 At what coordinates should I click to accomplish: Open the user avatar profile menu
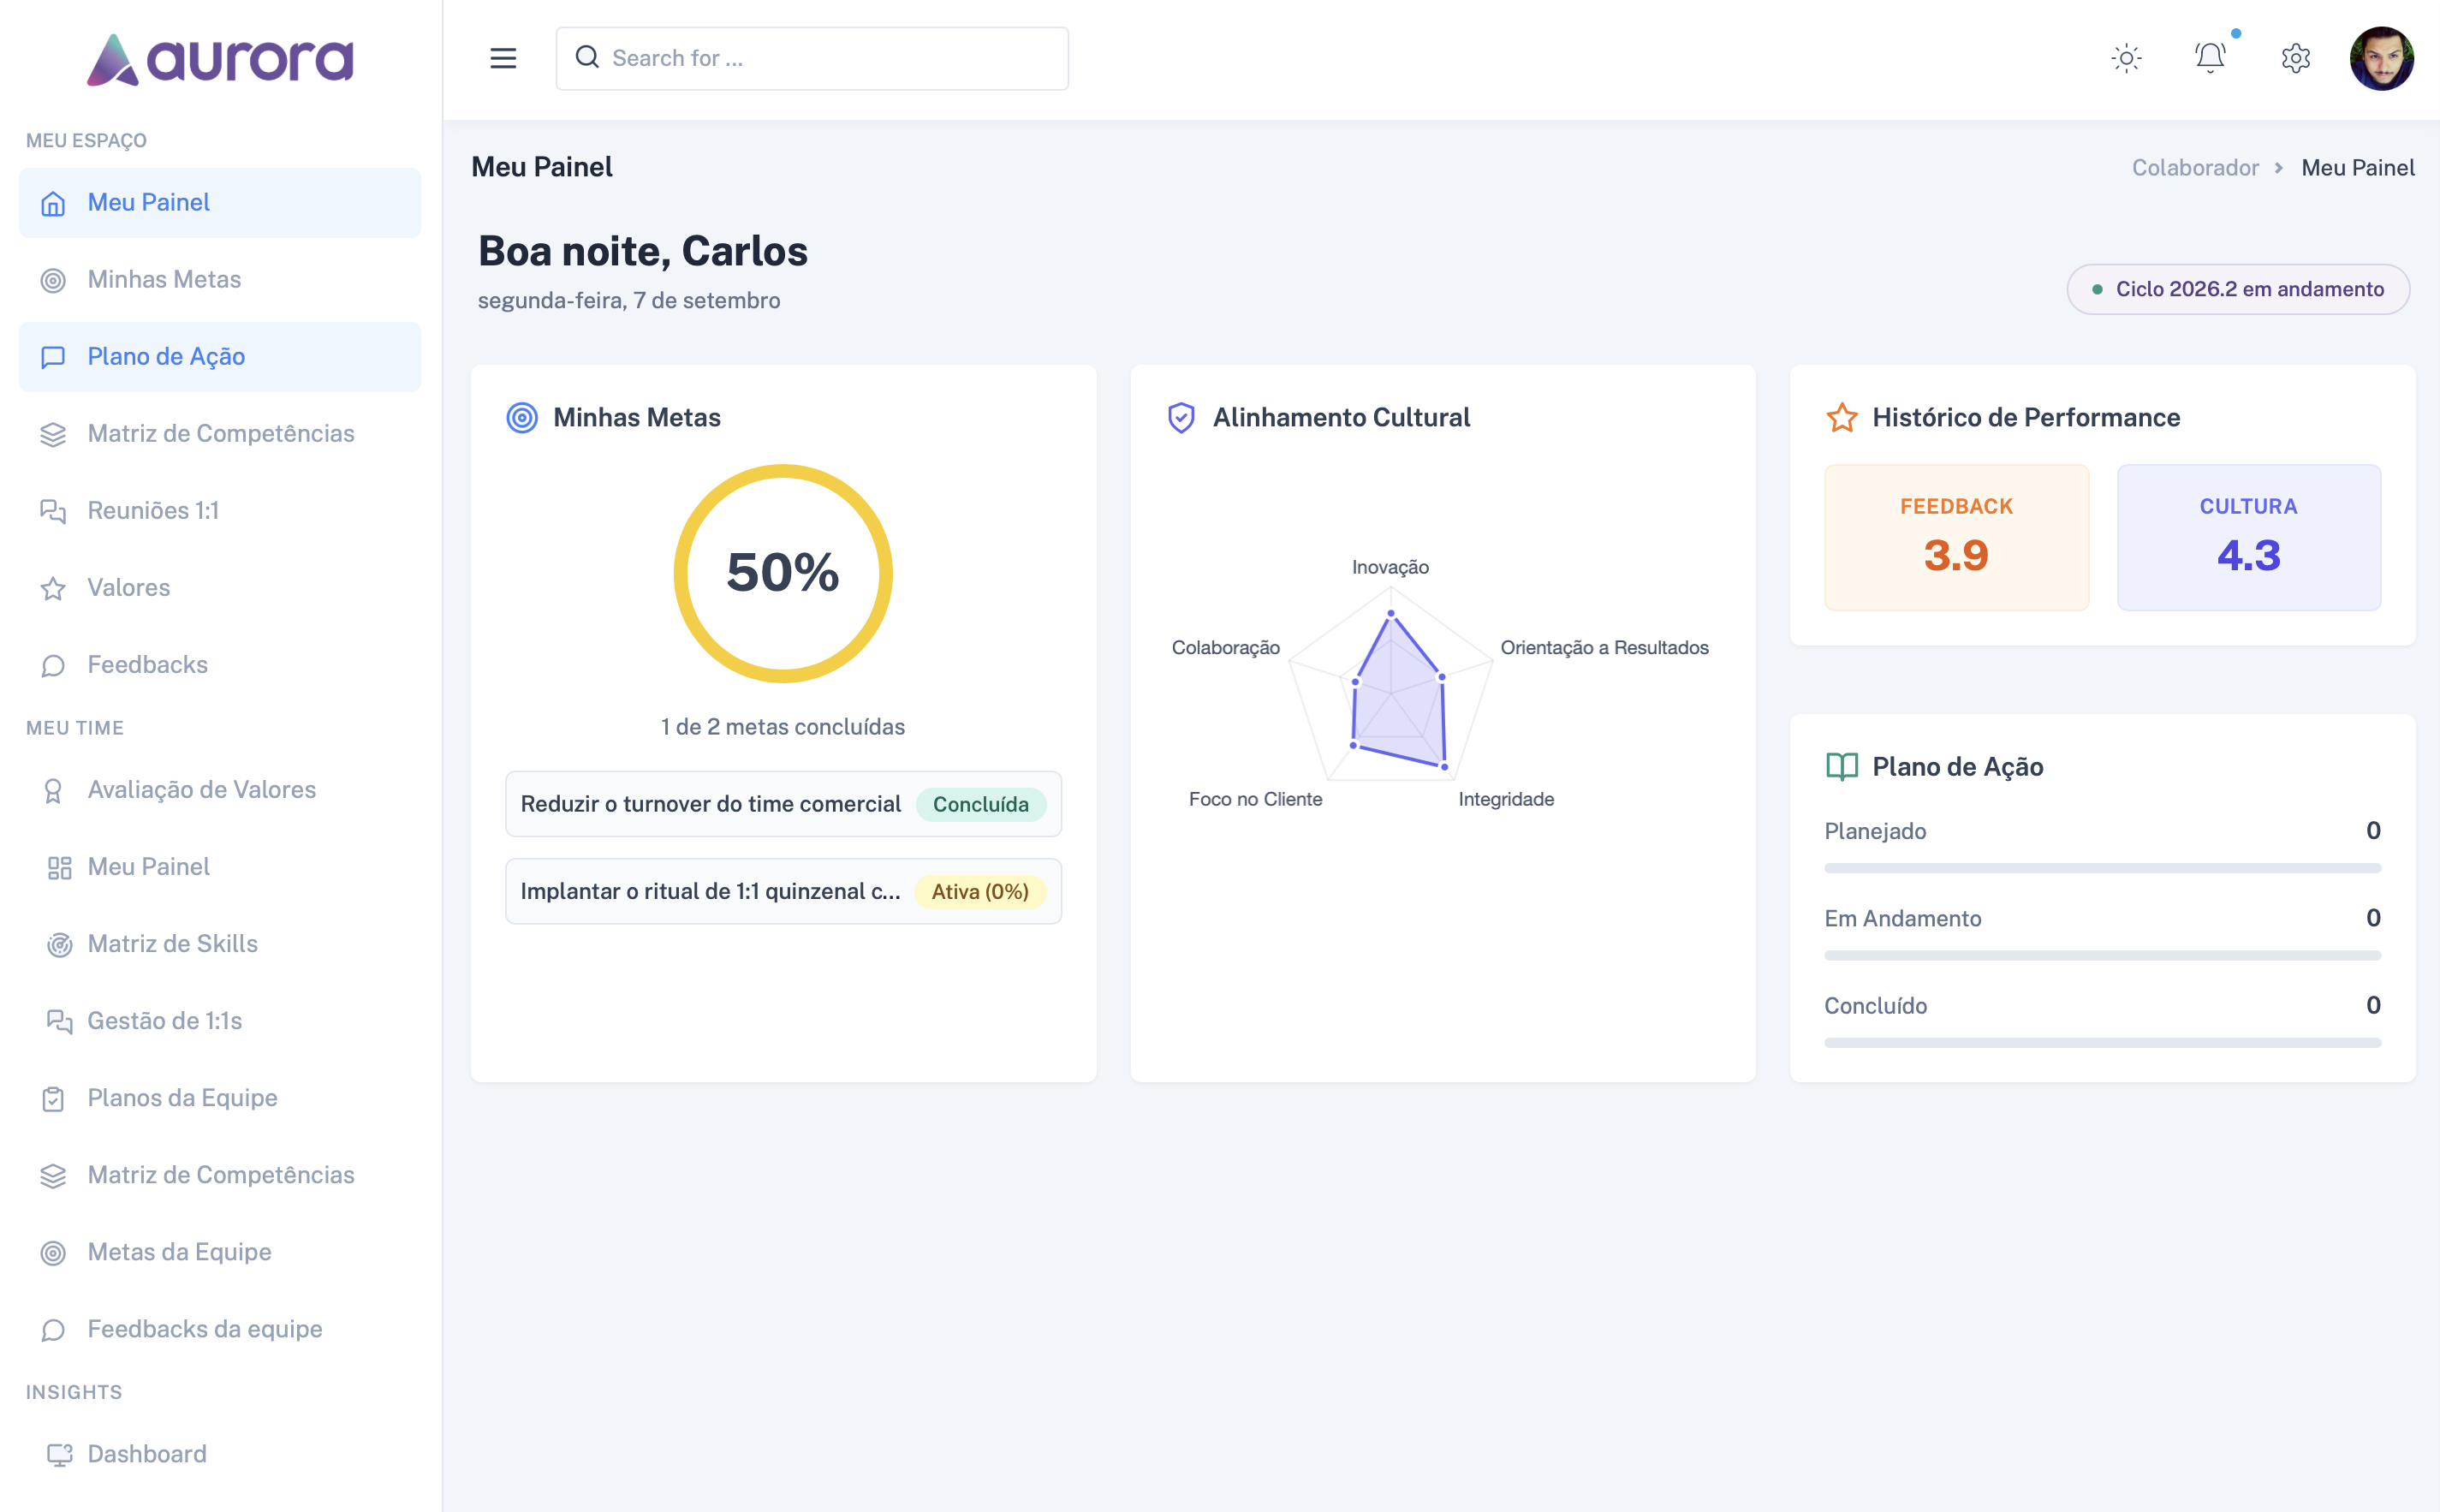[x=2381, y=58]
